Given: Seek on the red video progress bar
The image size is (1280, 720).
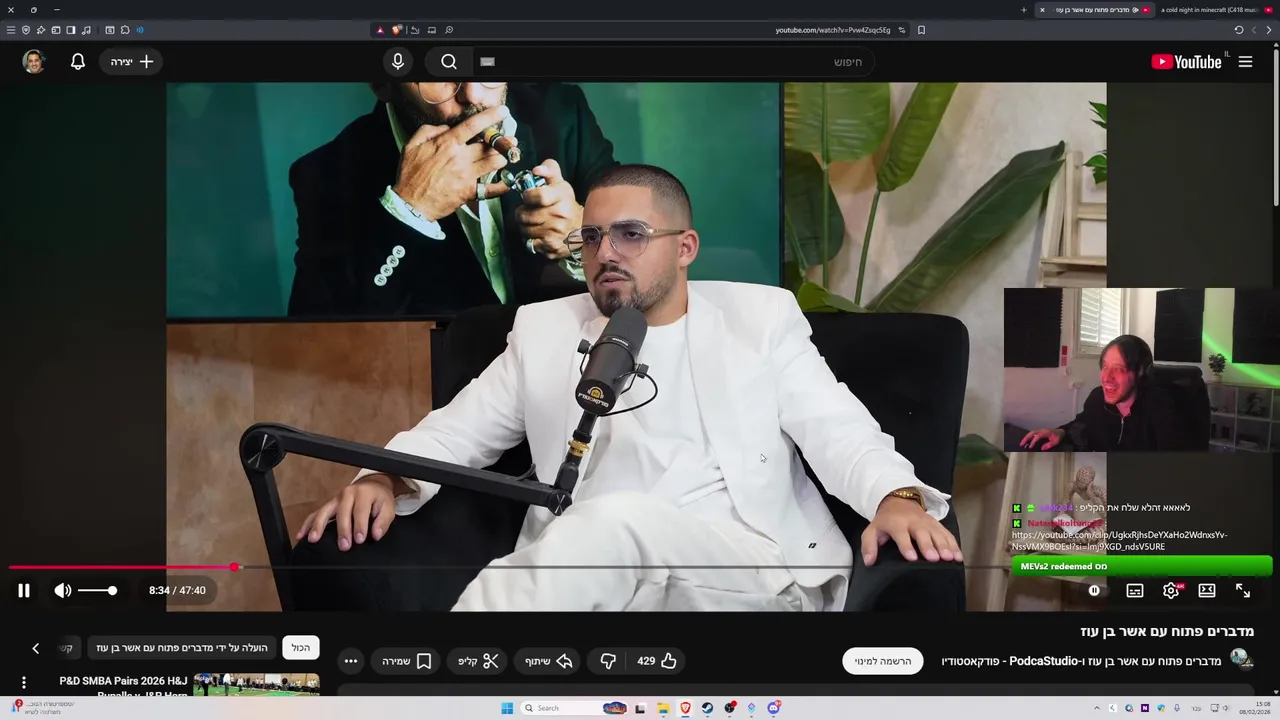Looking at the screenshot, I should 122,567.
